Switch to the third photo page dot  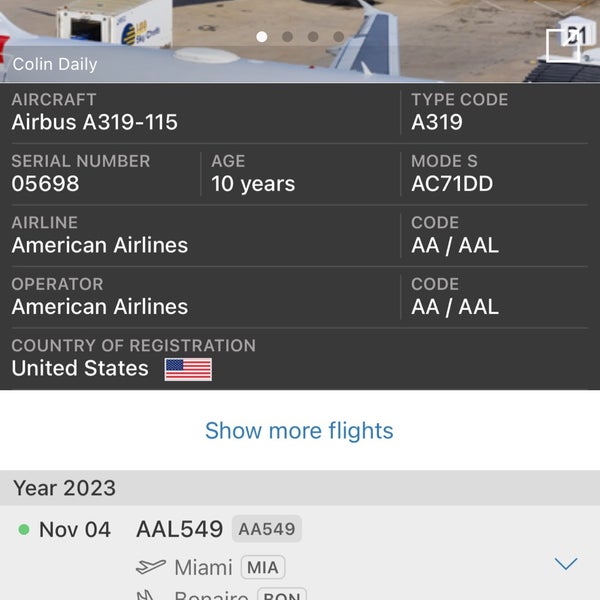[x=313, y=37]
